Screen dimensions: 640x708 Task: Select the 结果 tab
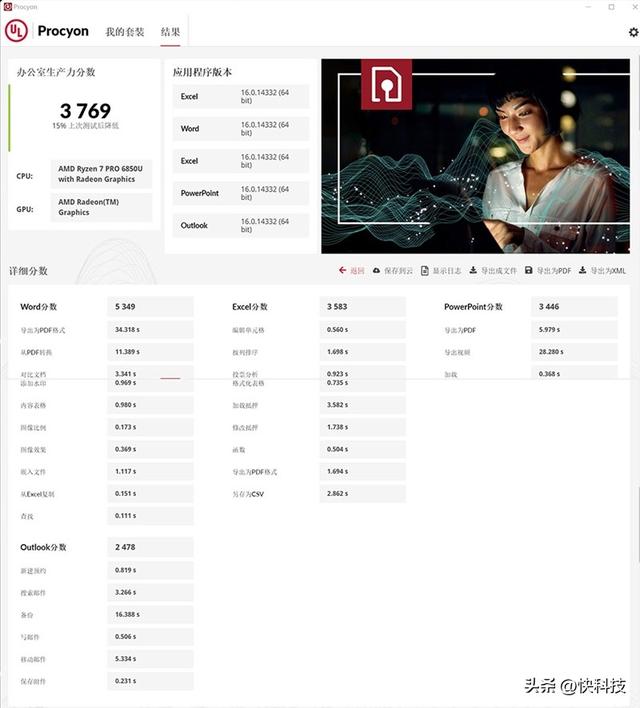pos(170,32)
